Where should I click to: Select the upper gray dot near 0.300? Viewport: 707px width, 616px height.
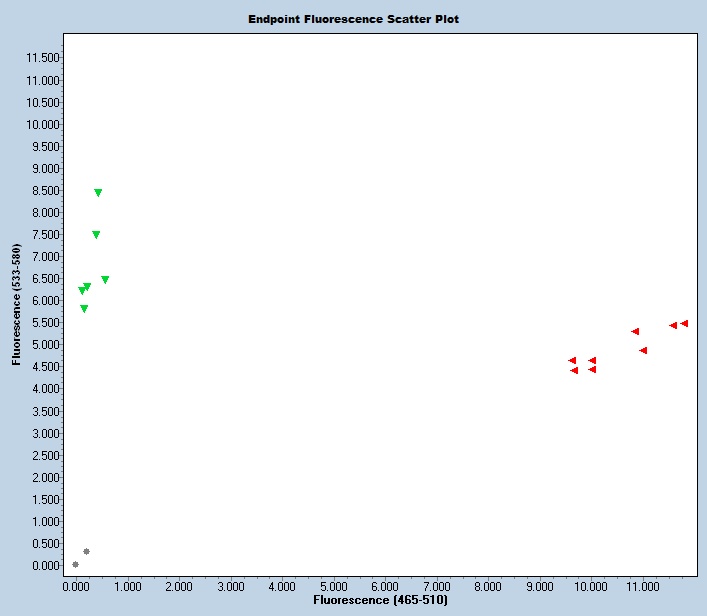point(86,552)
